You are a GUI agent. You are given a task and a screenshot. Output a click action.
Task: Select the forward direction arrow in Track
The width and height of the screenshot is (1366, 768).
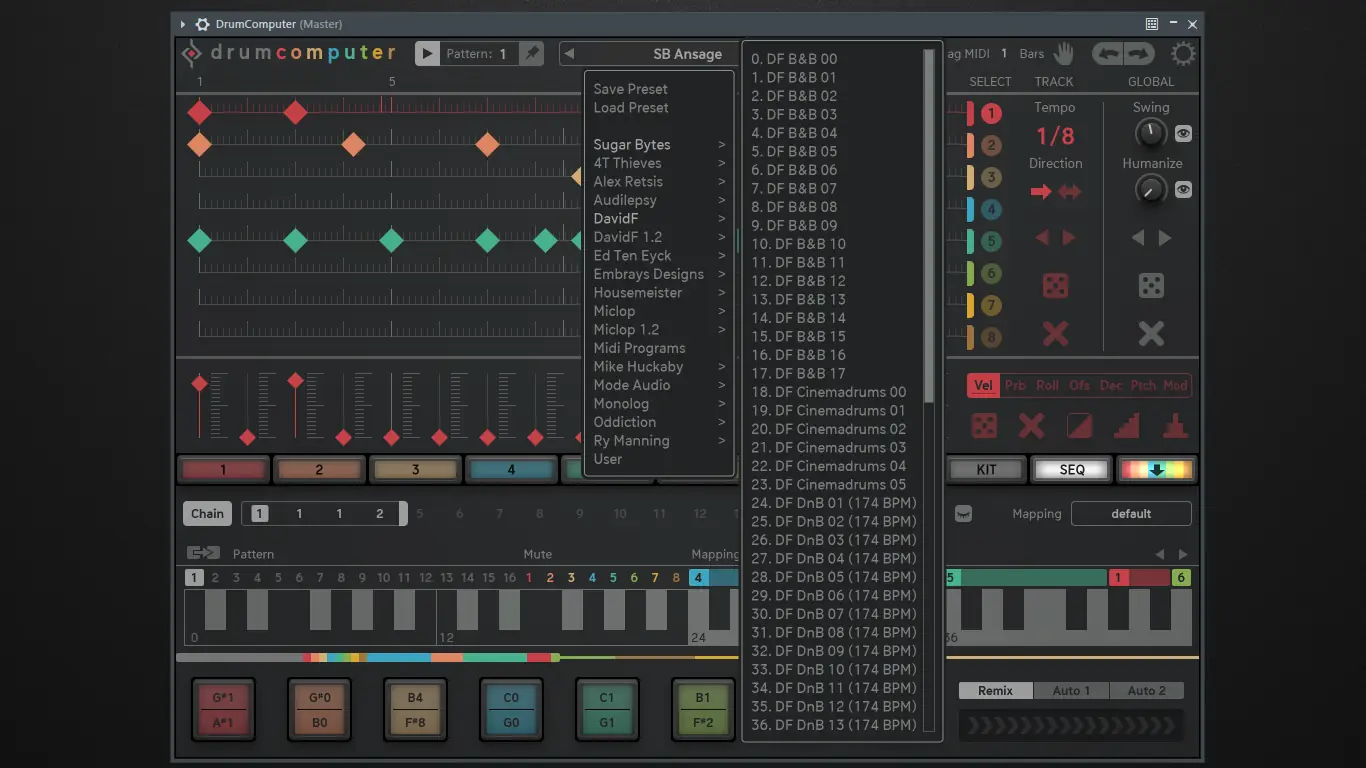coord(1041,192)
